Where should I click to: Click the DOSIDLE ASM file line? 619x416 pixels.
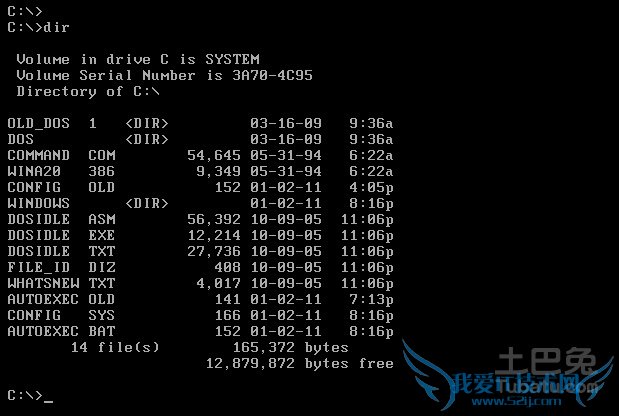click(200, 219)
